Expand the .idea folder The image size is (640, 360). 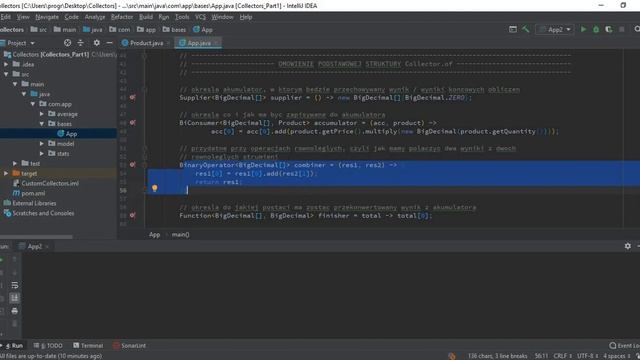pos(6,64)
